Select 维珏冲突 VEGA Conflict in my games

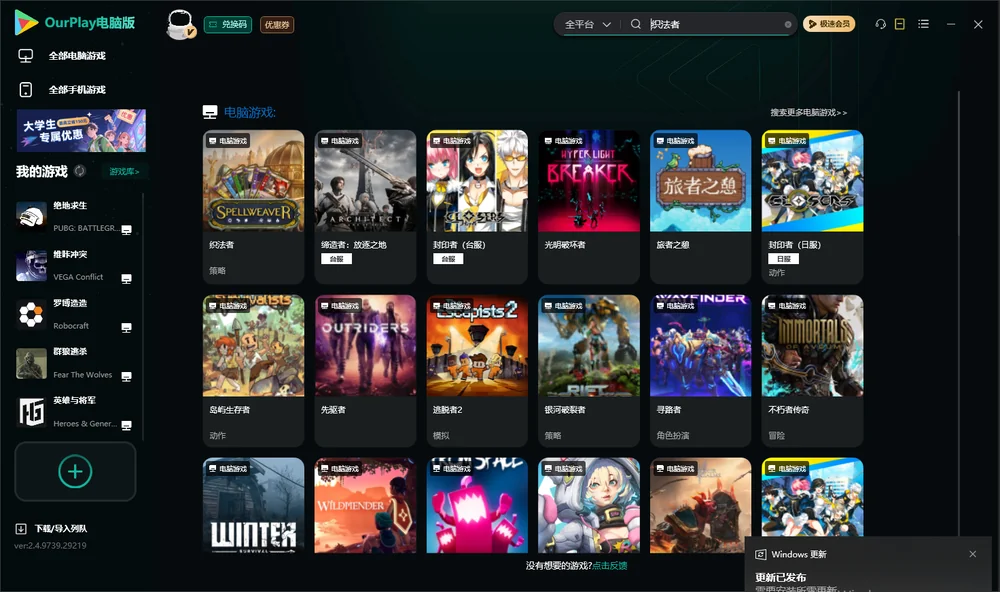(x=75, y=265)
